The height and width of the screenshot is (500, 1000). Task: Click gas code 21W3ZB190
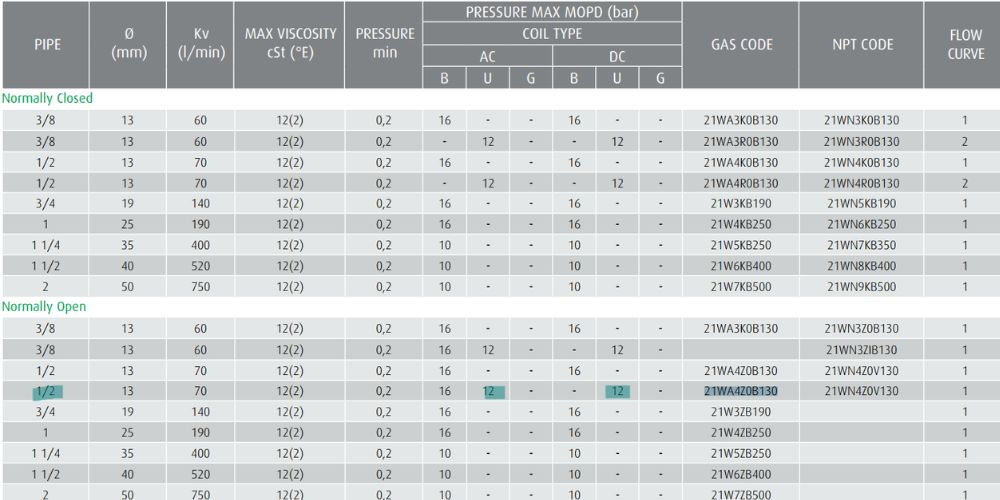pyautogui.click(x=741, y=411)
